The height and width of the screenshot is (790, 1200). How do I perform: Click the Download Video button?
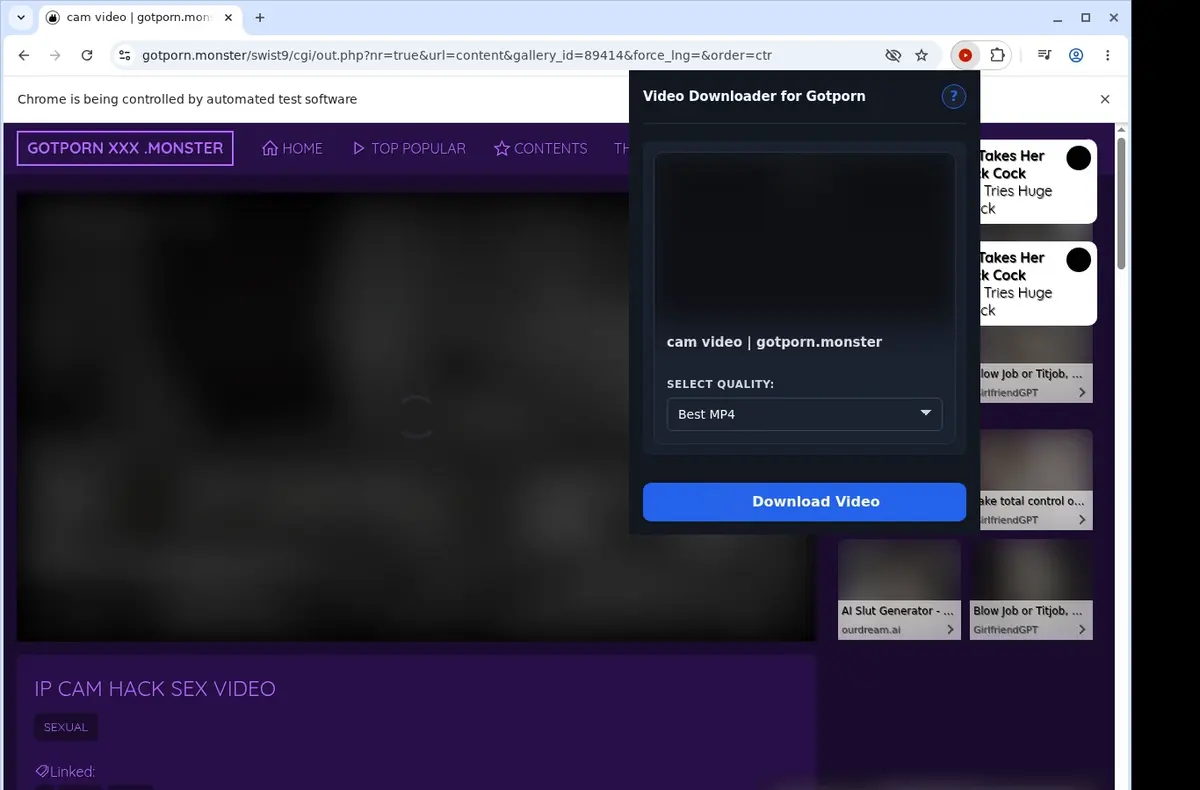point(804,502)
